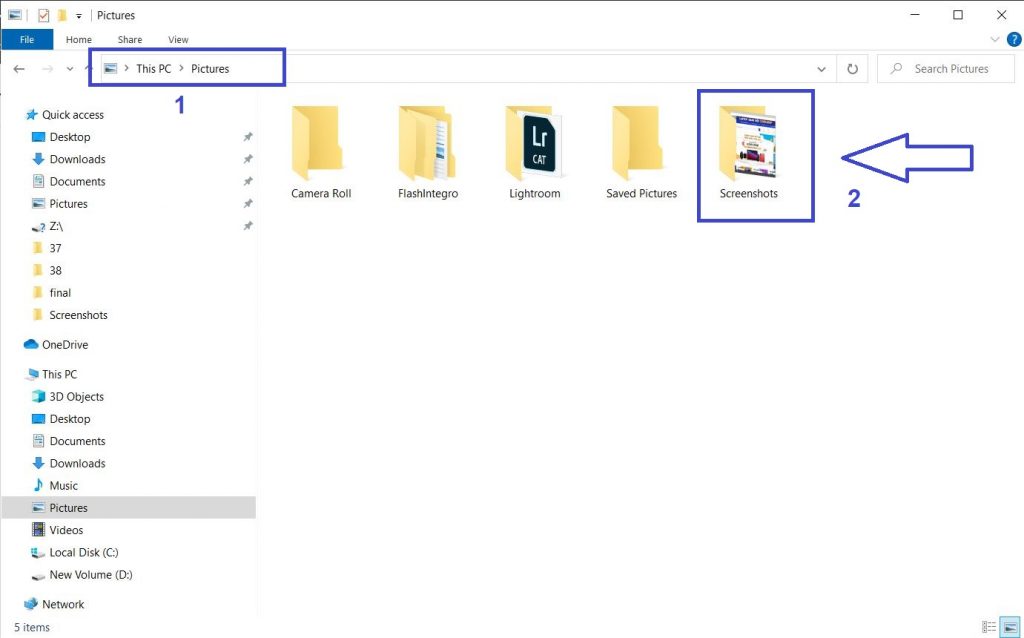The image size is (1024, 638).
Task: Open the address bar history dropdown
Action: click(x=822, y=69)
